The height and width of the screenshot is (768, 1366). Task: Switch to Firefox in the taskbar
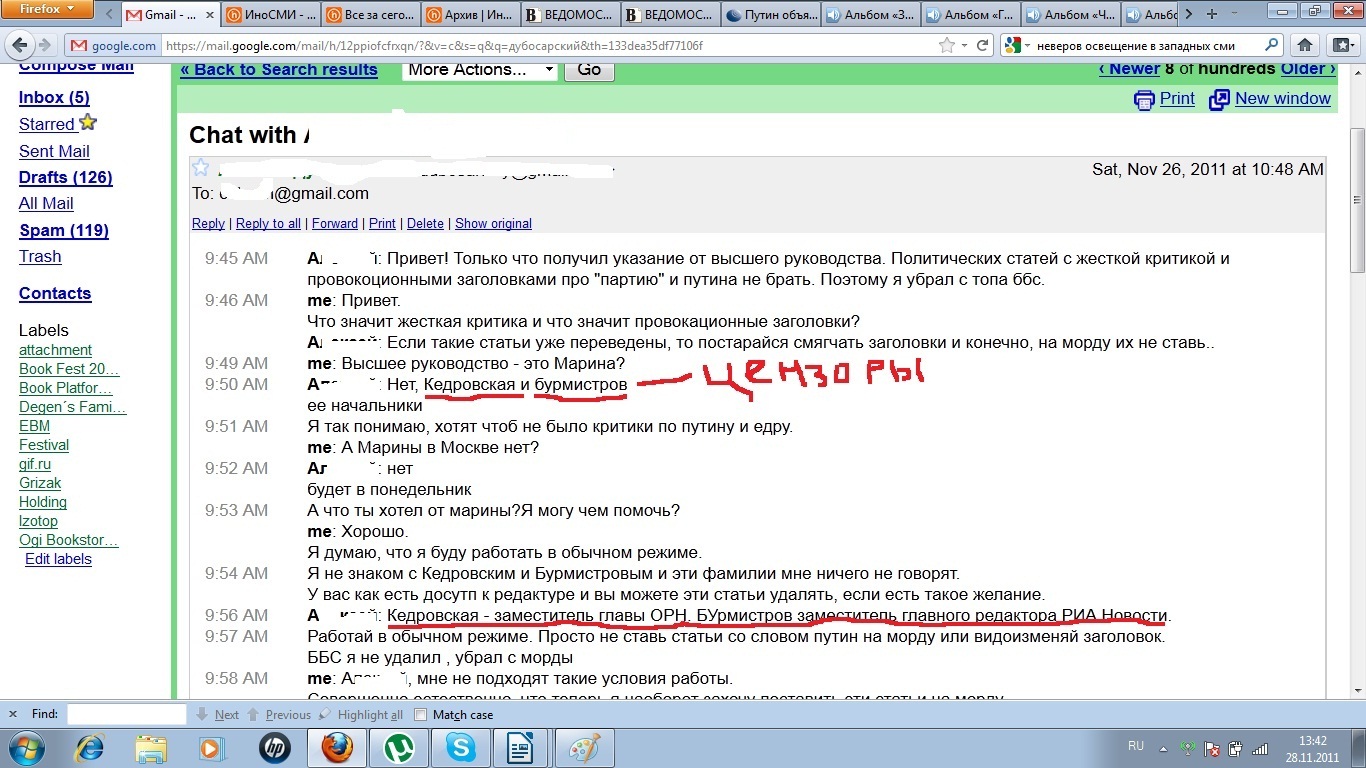click(x=337, y=748)
